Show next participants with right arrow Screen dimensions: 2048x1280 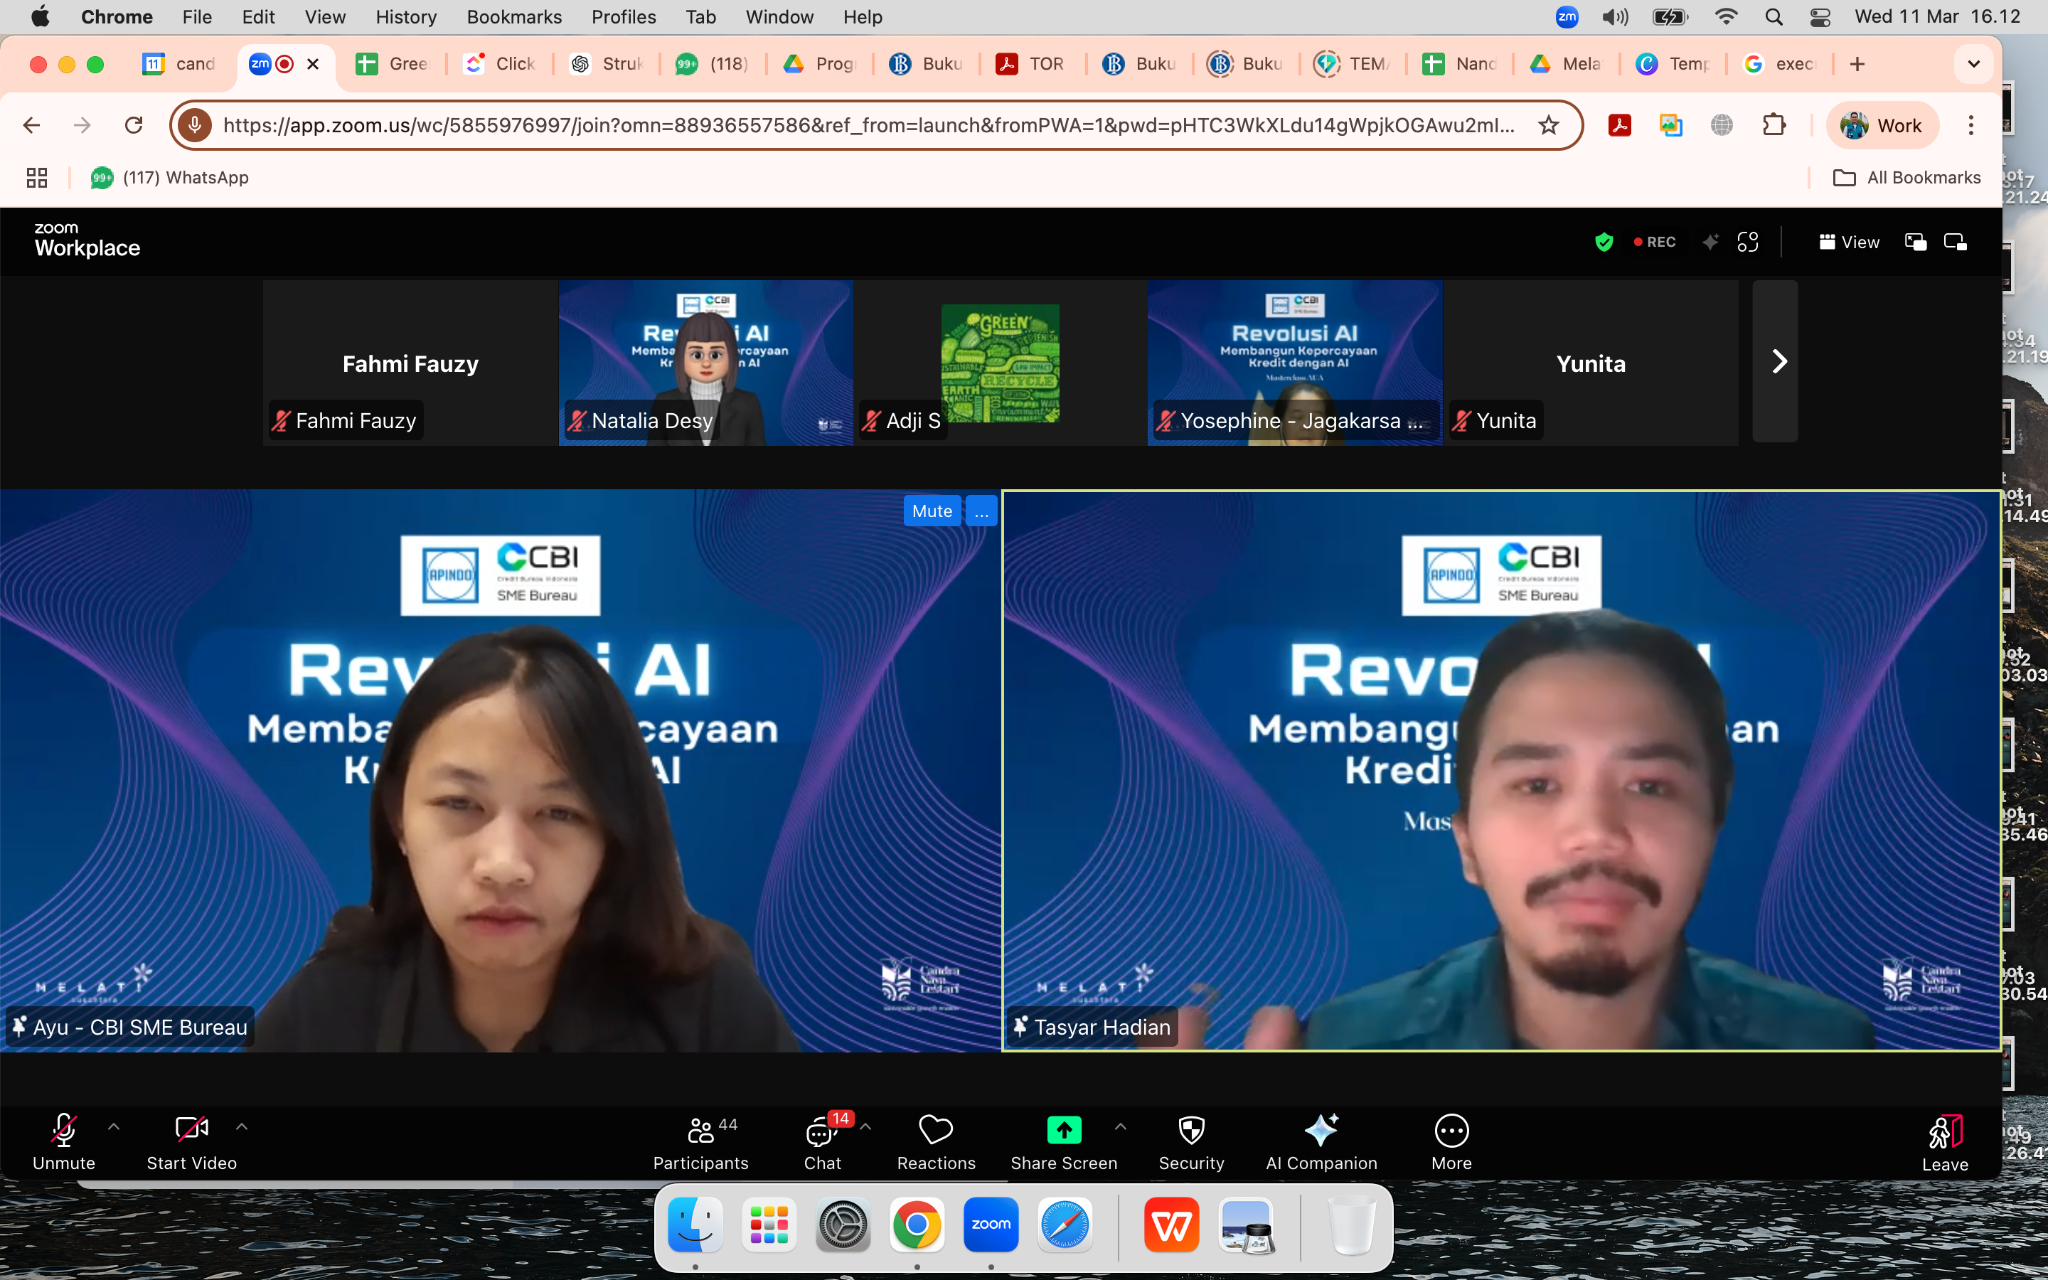click(x=1777, y=361)
